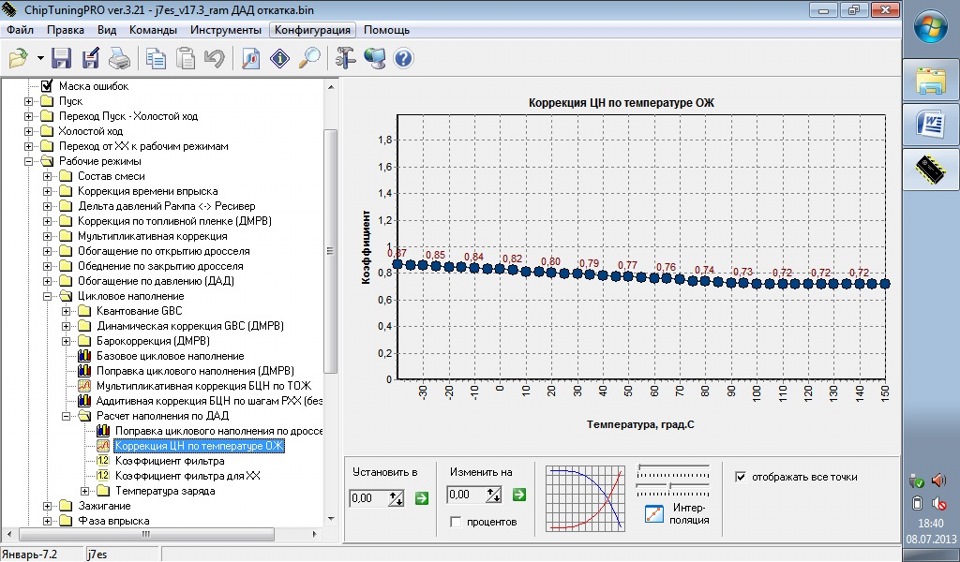960x562 pixels.
Task: Click the Save As floppy-with-pencil icon
Action: (x=91, y=59)
